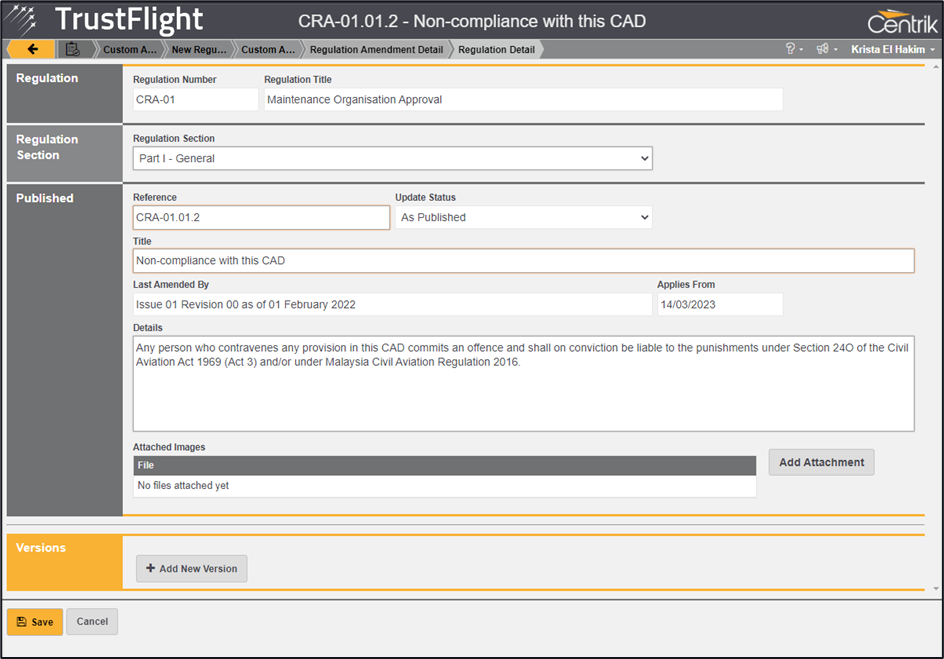Open the clipboard icon in the breadcrumb bar
944x659 pixels.
click(72, 49)
